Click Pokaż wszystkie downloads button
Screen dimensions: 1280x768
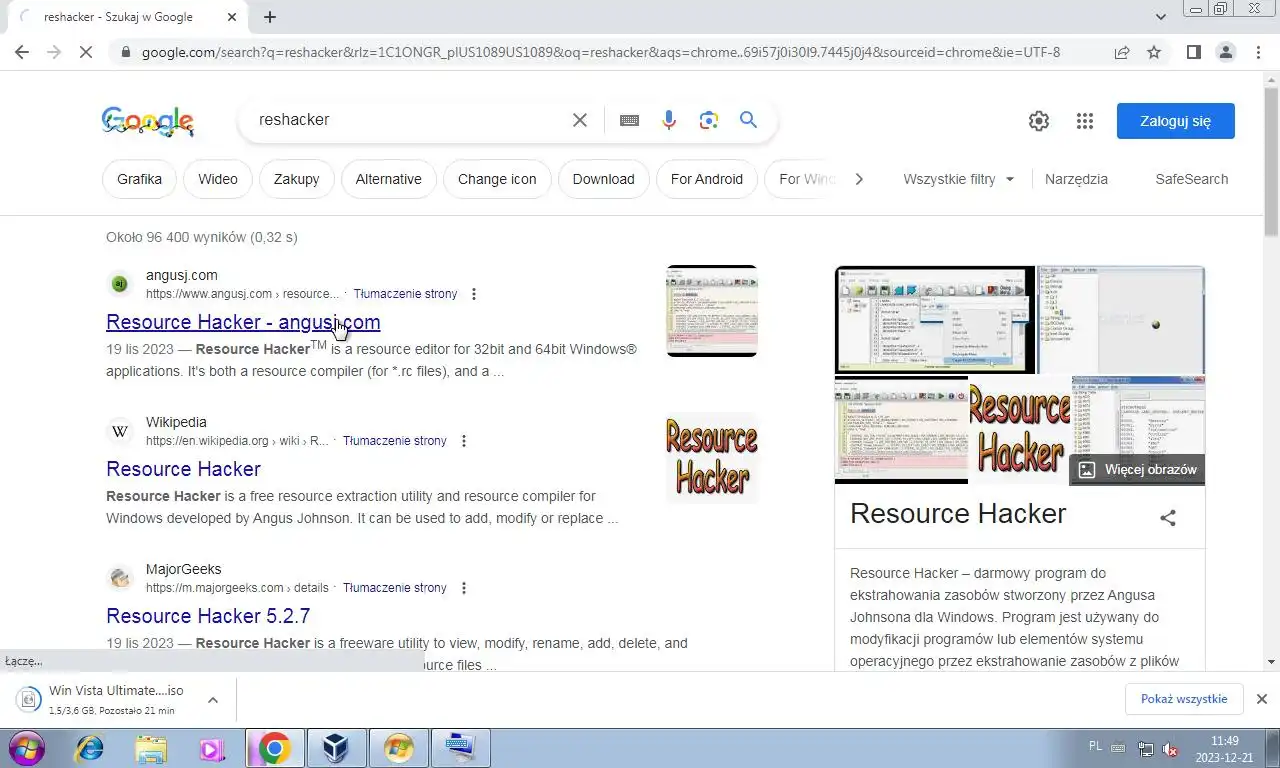point(1184,699)
